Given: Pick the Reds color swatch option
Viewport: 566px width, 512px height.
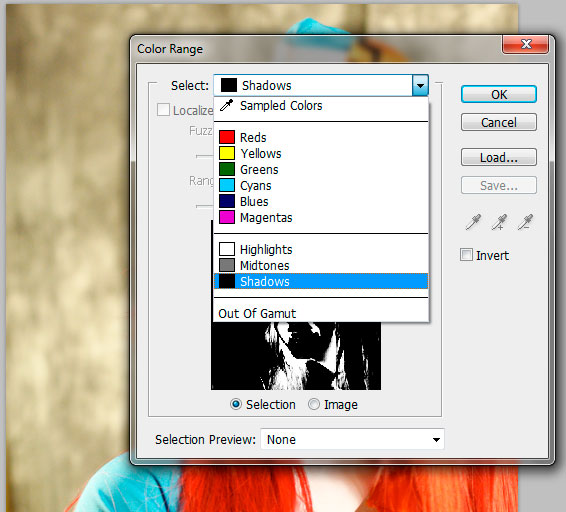Looking at the screenshot, I should [x=321, y=138].
